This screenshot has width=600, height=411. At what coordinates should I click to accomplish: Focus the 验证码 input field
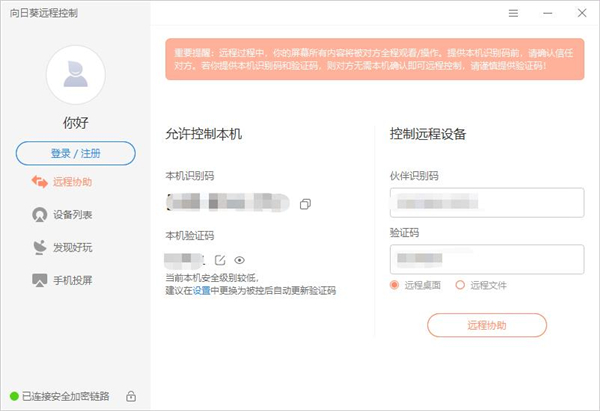click(x=487, y=260)
